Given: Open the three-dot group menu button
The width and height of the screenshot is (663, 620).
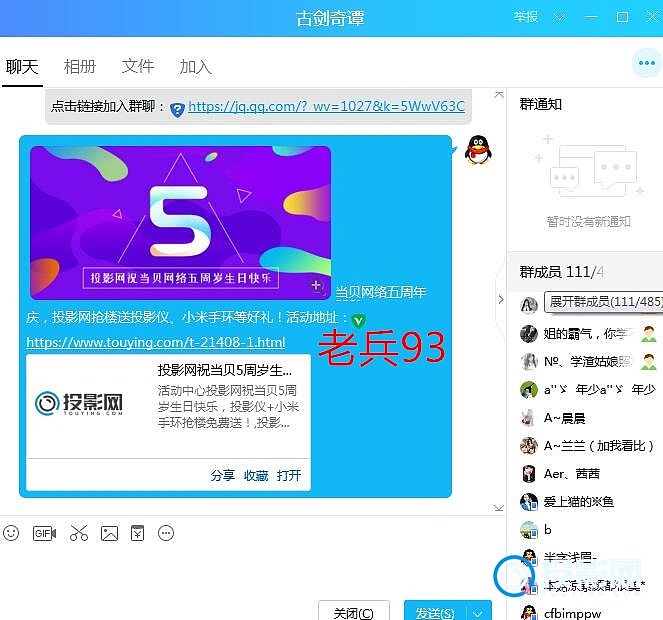Looking at the screenshot, I should (x=647, y=63).
